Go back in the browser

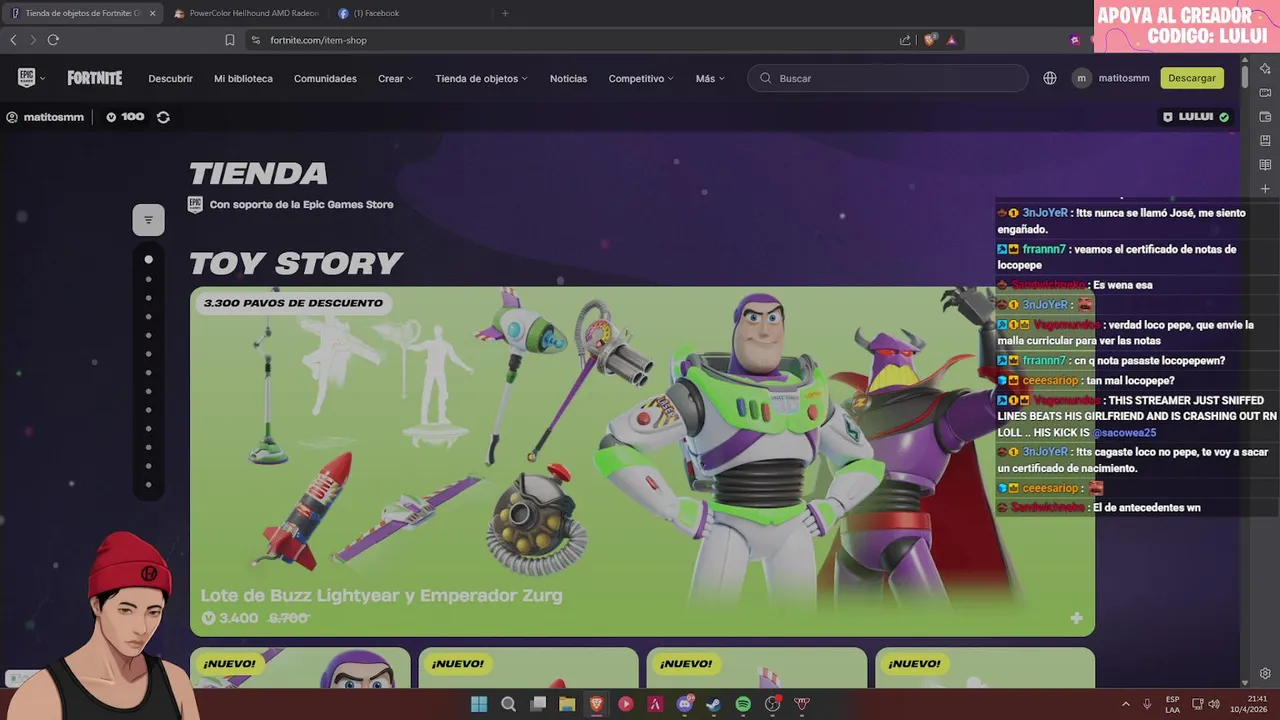13,40
